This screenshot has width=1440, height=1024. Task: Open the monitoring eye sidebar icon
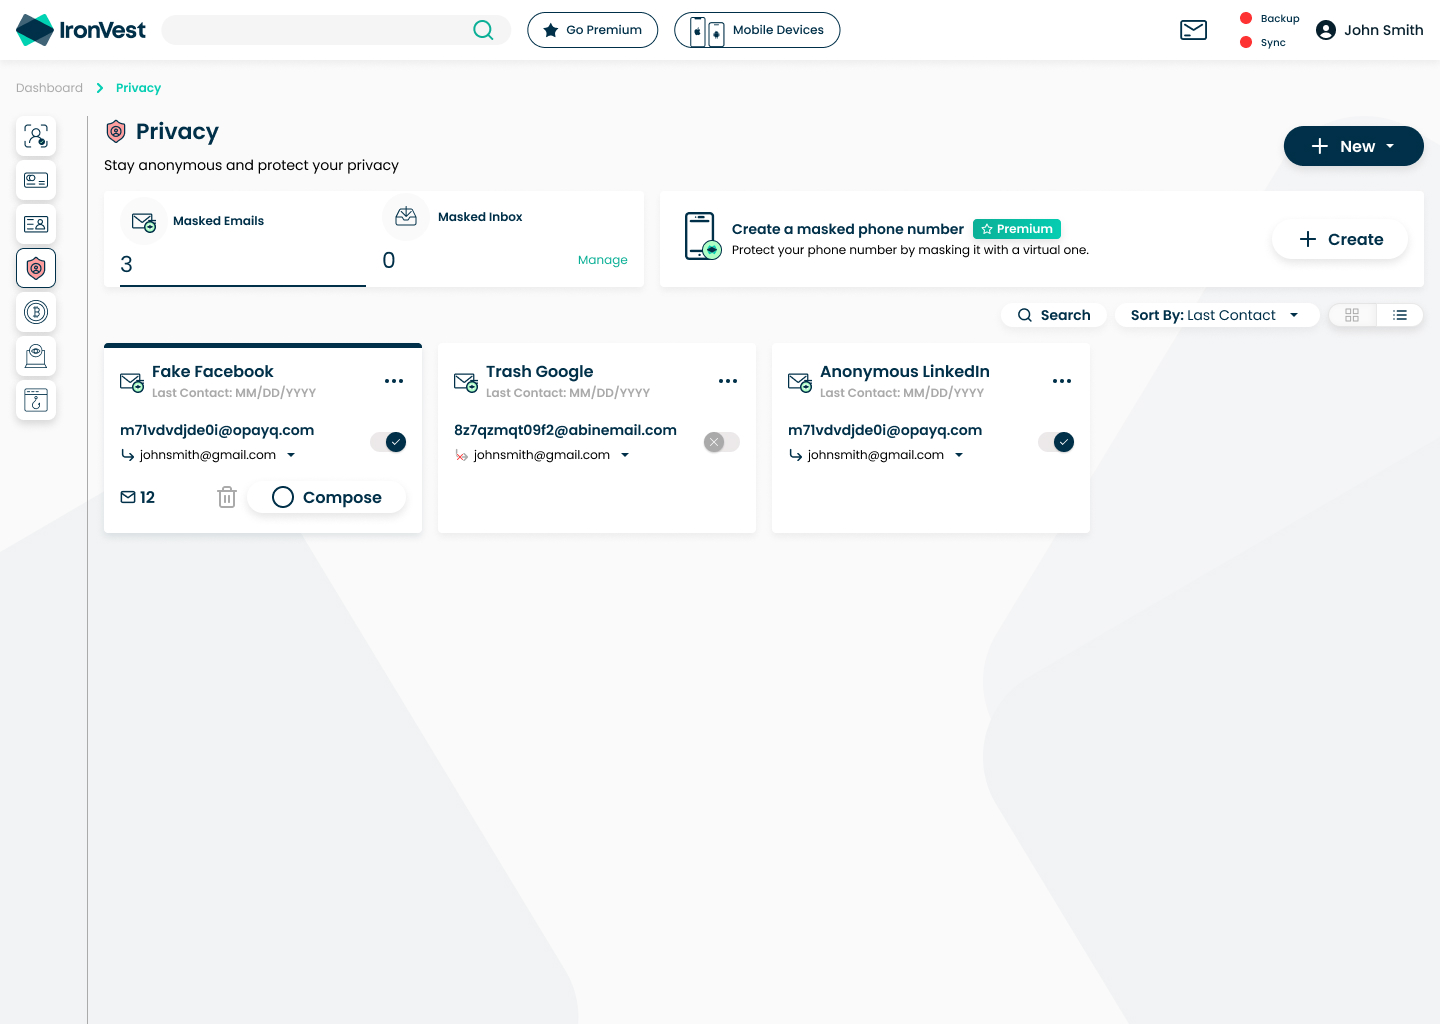click(x=36, y=356)
